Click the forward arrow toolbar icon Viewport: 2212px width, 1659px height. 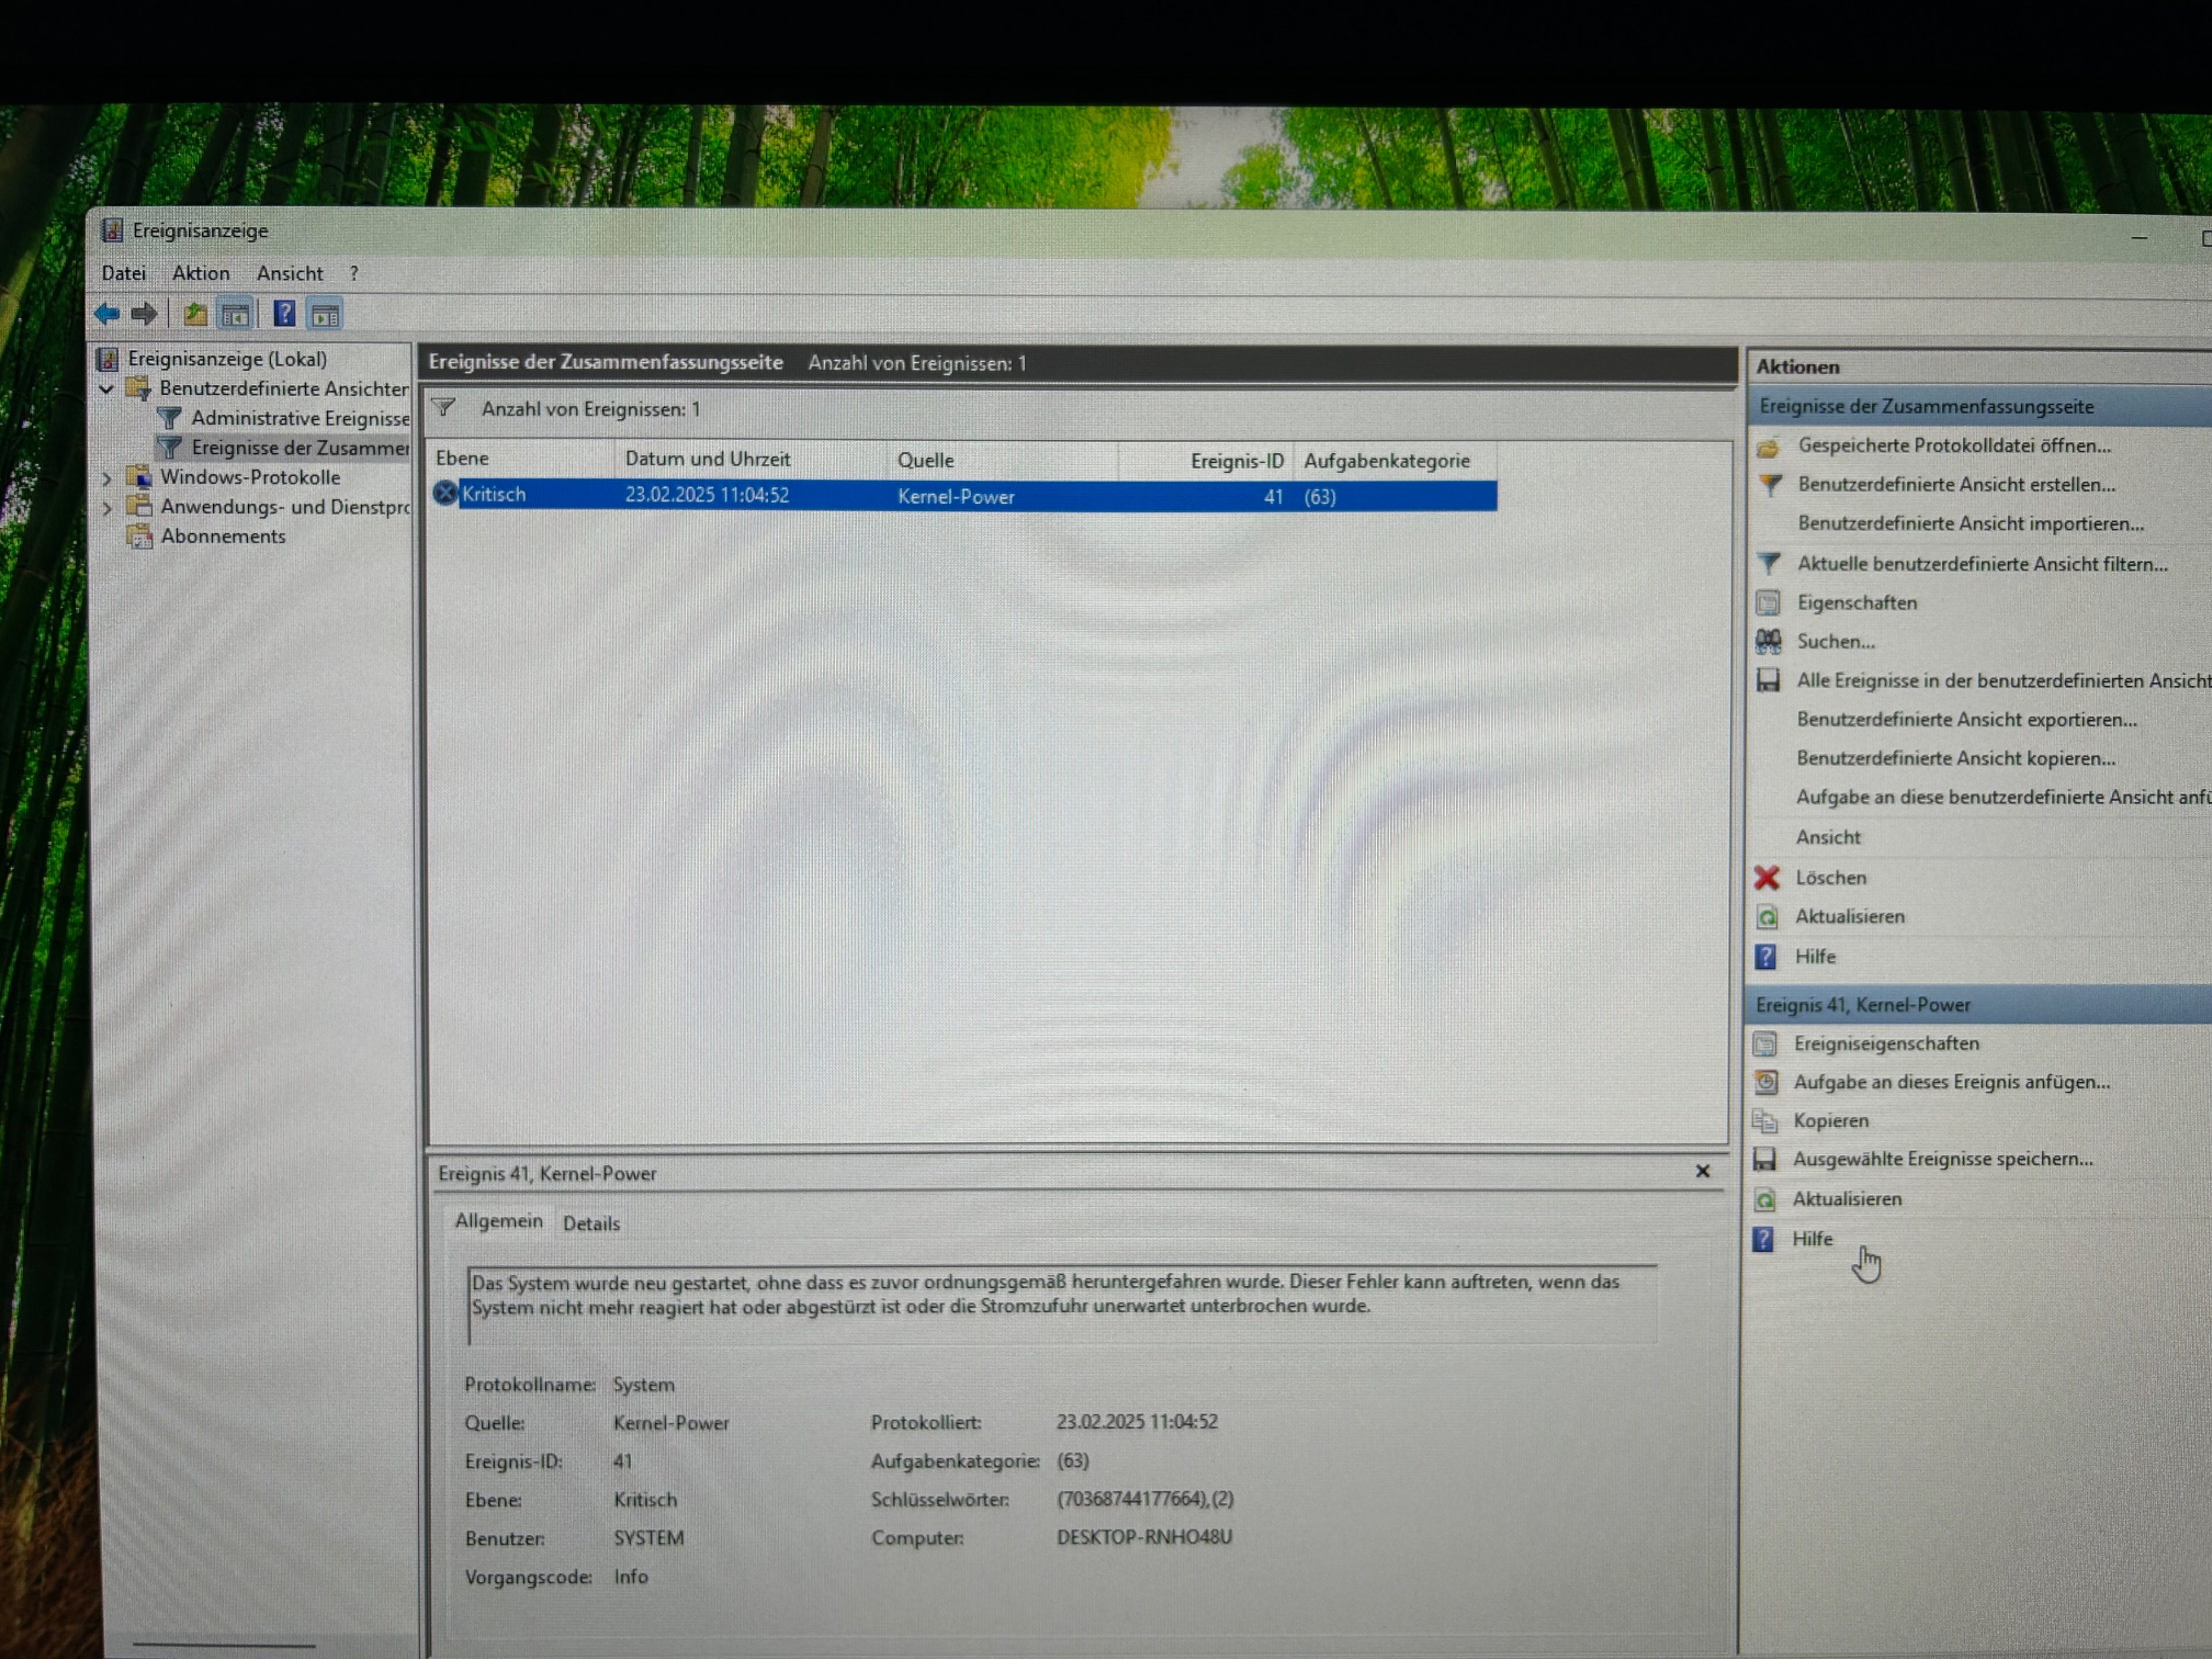(x=145, y=314)
